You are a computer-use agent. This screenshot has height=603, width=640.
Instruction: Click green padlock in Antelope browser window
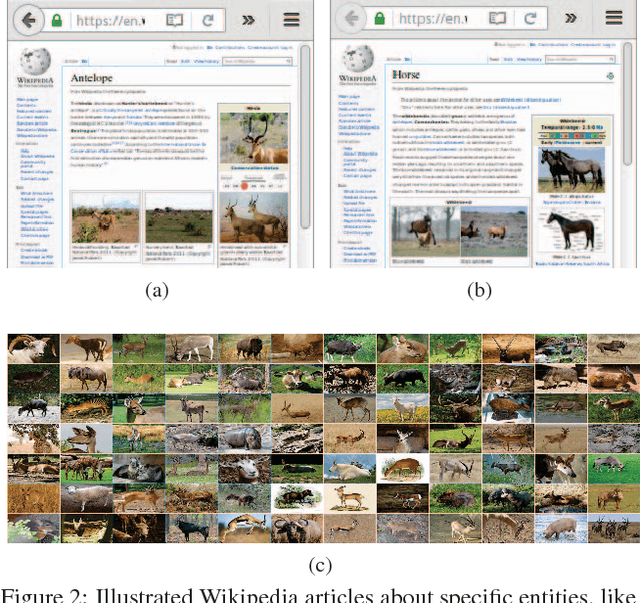pyautogui.click(x=57, y=20)
